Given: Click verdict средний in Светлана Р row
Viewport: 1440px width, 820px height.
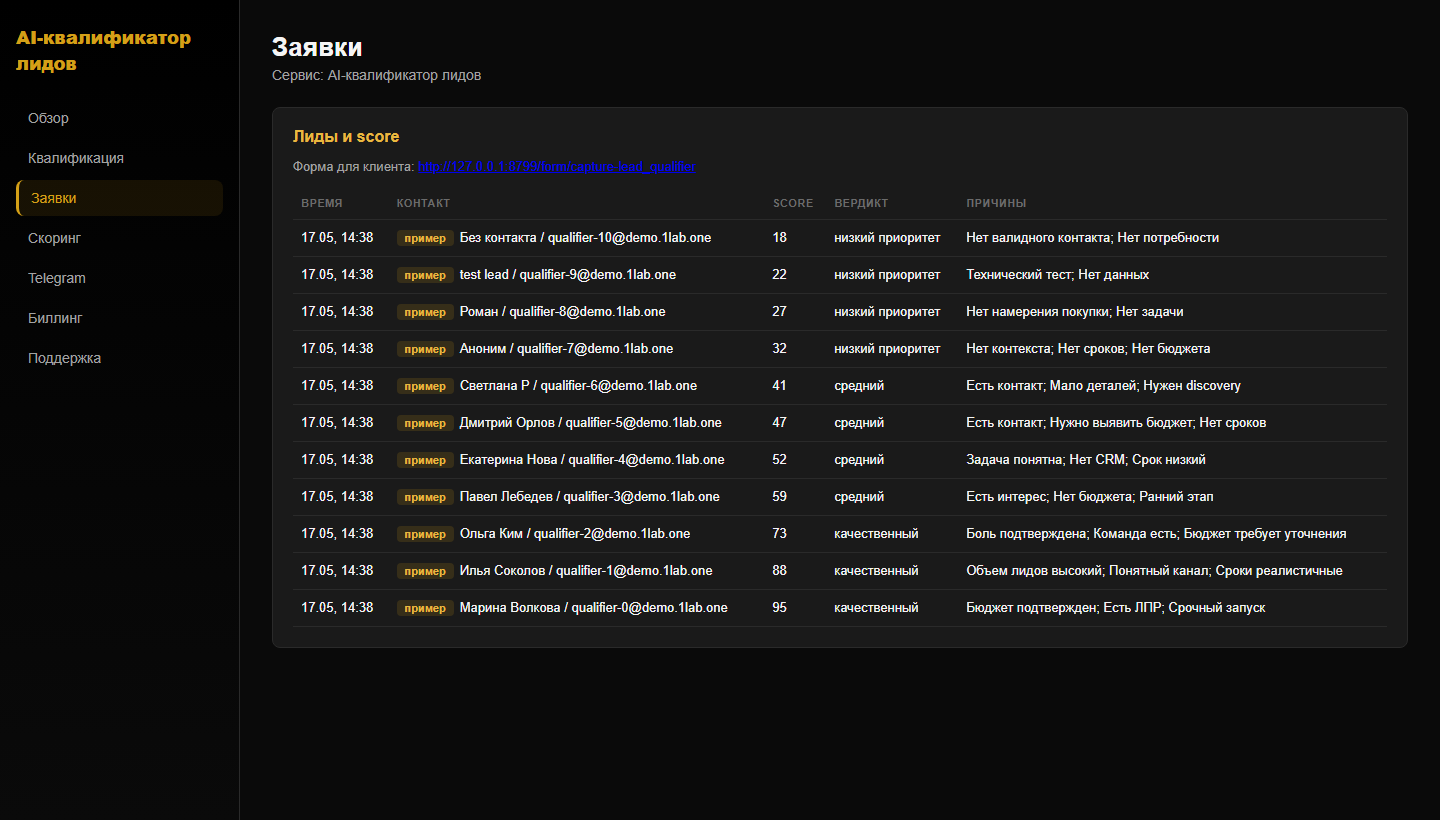Looking at the screenshot, I should pyautogui.click(x=859, y=386).
